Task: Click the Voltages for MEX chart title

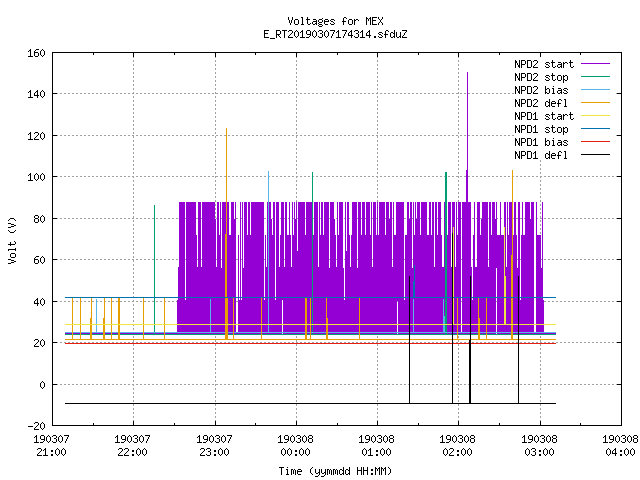Action: pos(335,21)
